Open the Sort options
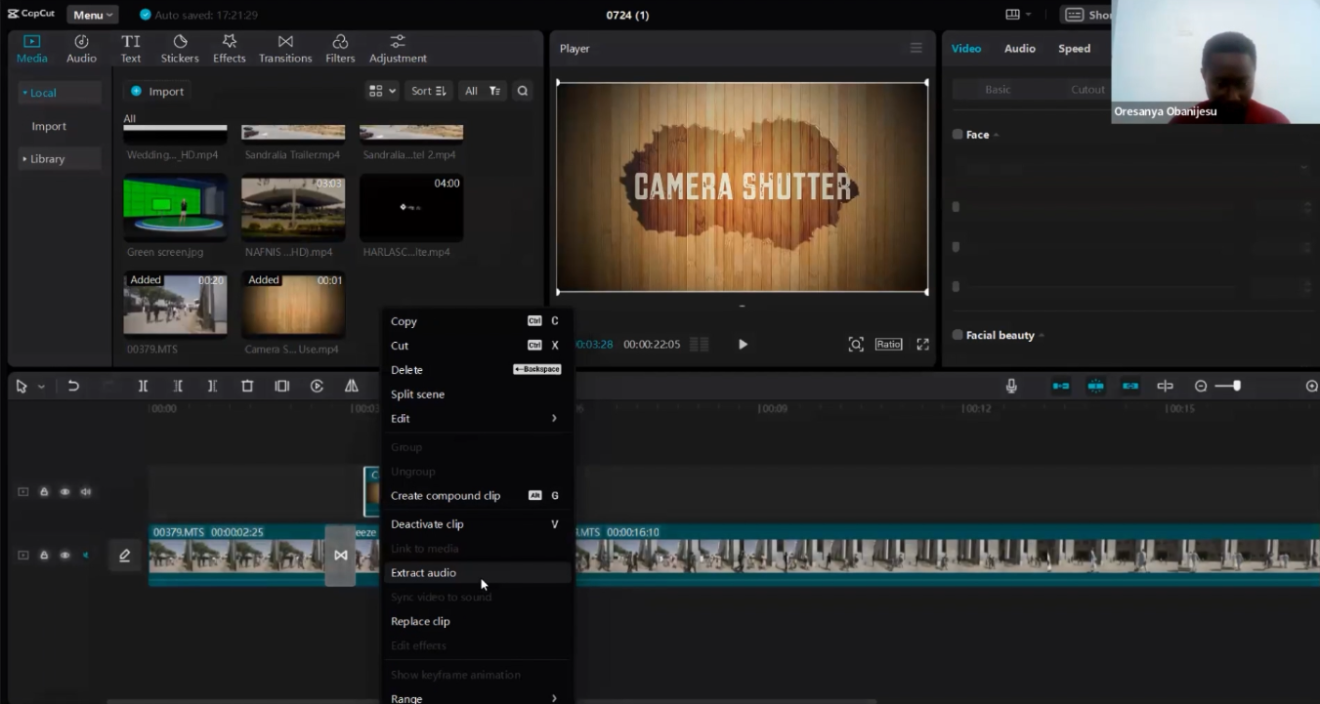This screenshot has height=704, width=1320. [x=429, y=91]
